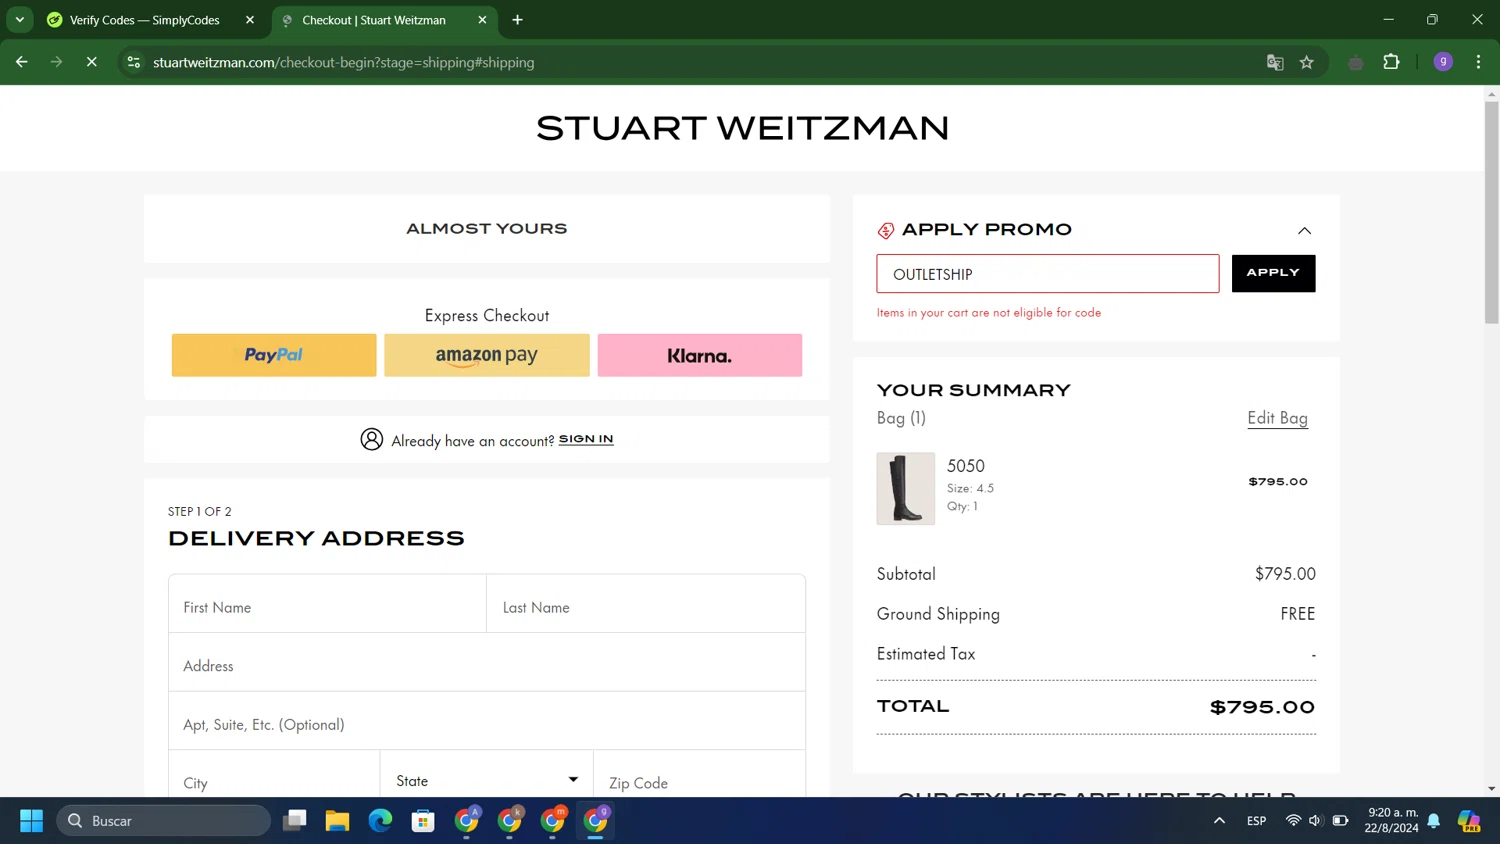Open the extensions puzzle icon
This screenshot has height=844, width=1500.
1391,62
